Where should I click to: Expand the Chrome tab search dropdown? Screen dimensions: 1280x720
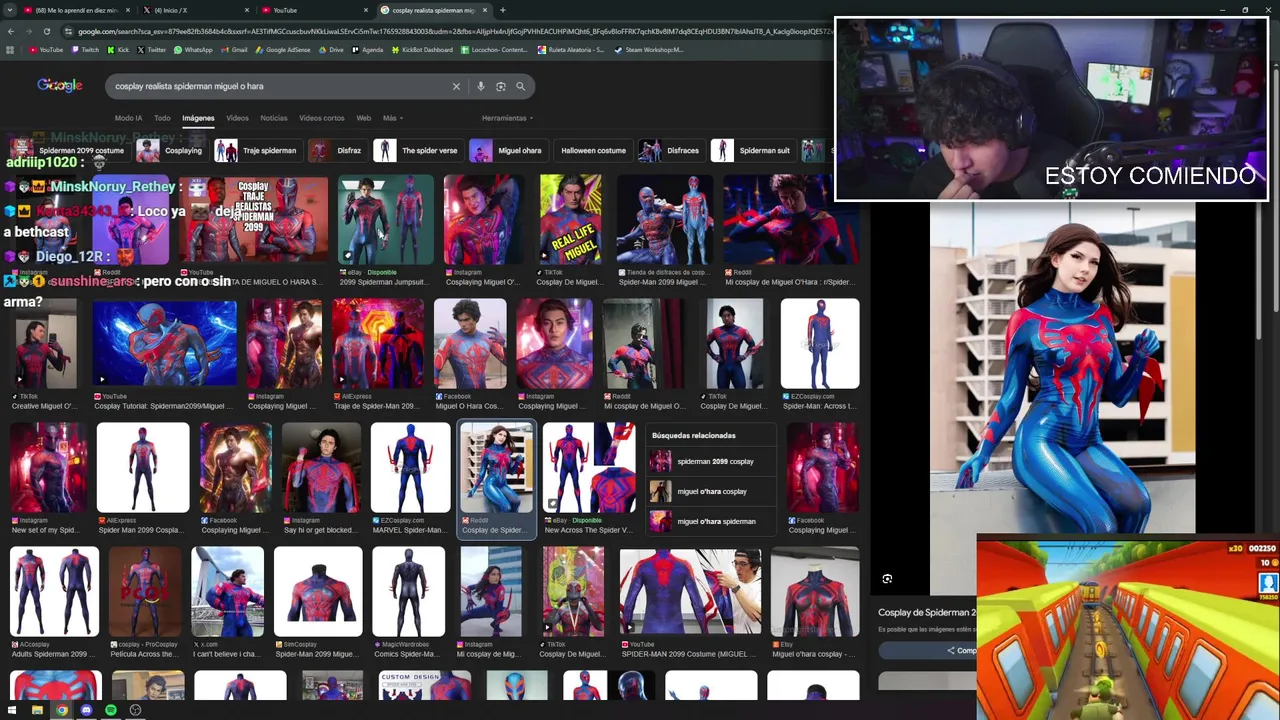(x=10, y=10)
